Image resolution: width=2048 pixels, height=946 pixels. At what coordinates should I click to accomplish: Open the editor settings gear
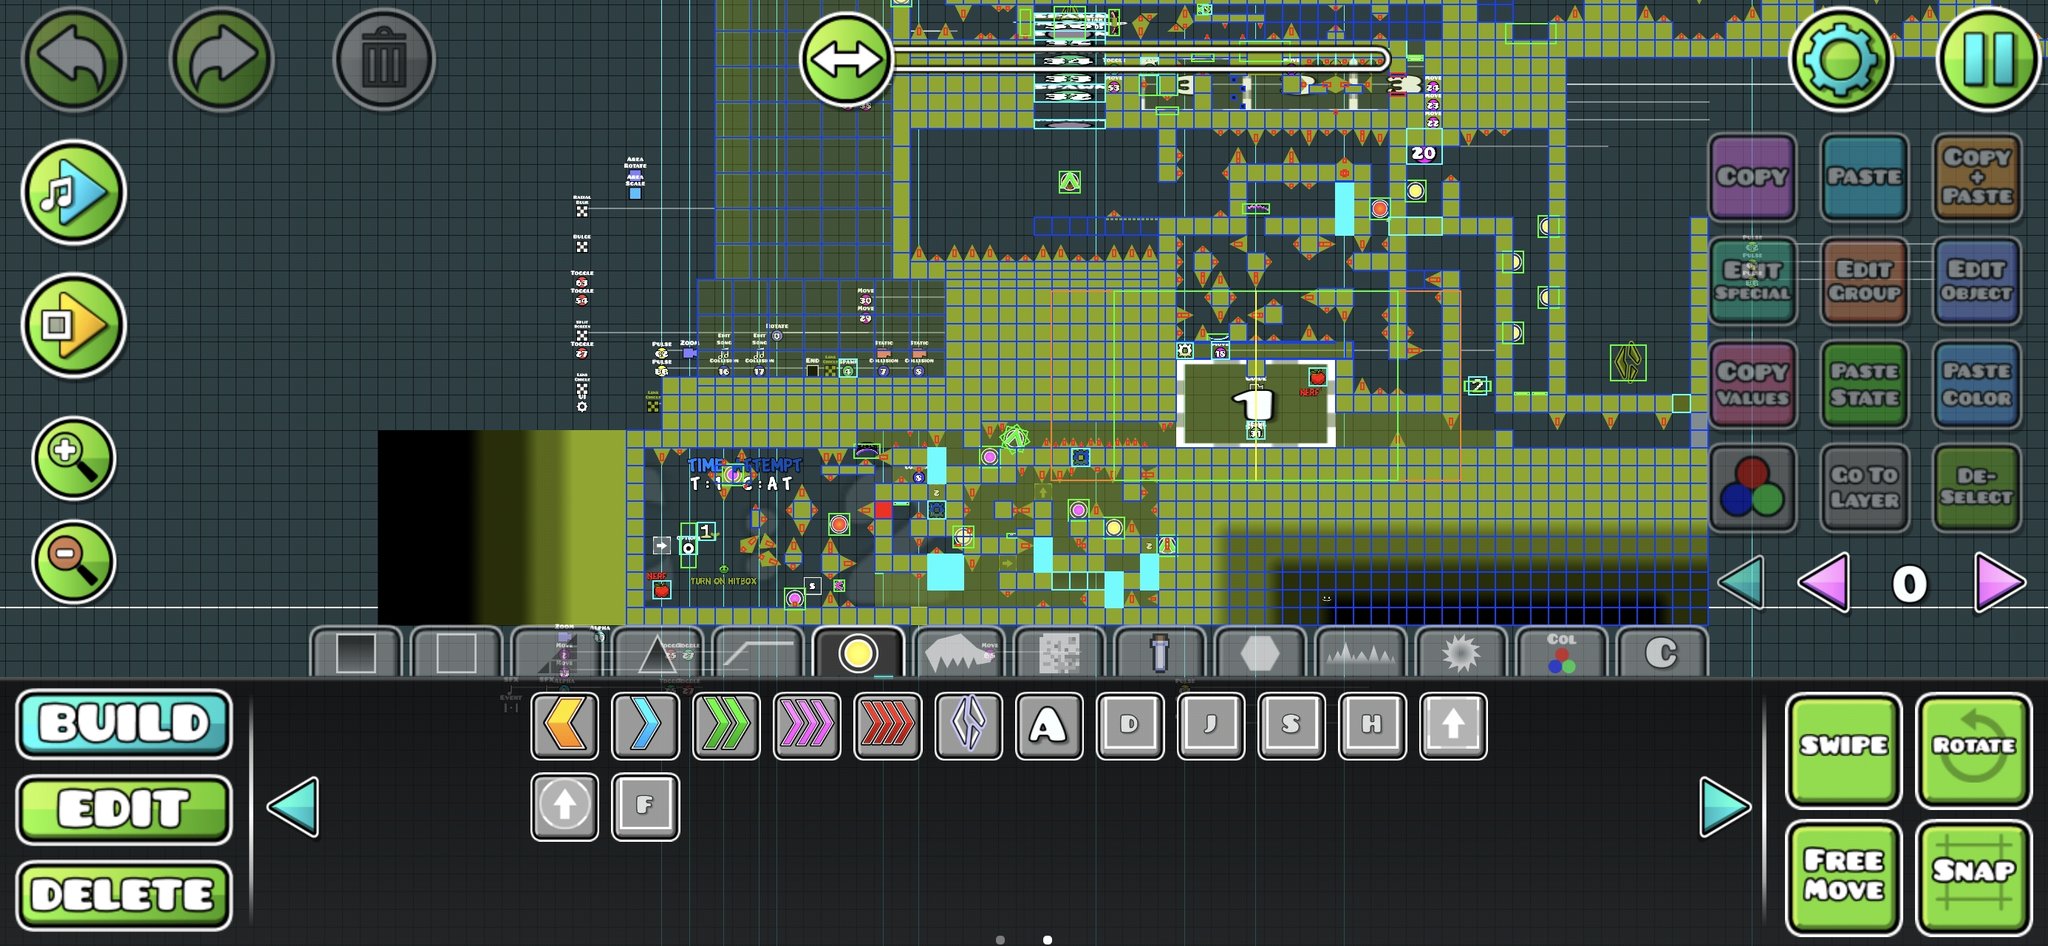[1841, 60]
